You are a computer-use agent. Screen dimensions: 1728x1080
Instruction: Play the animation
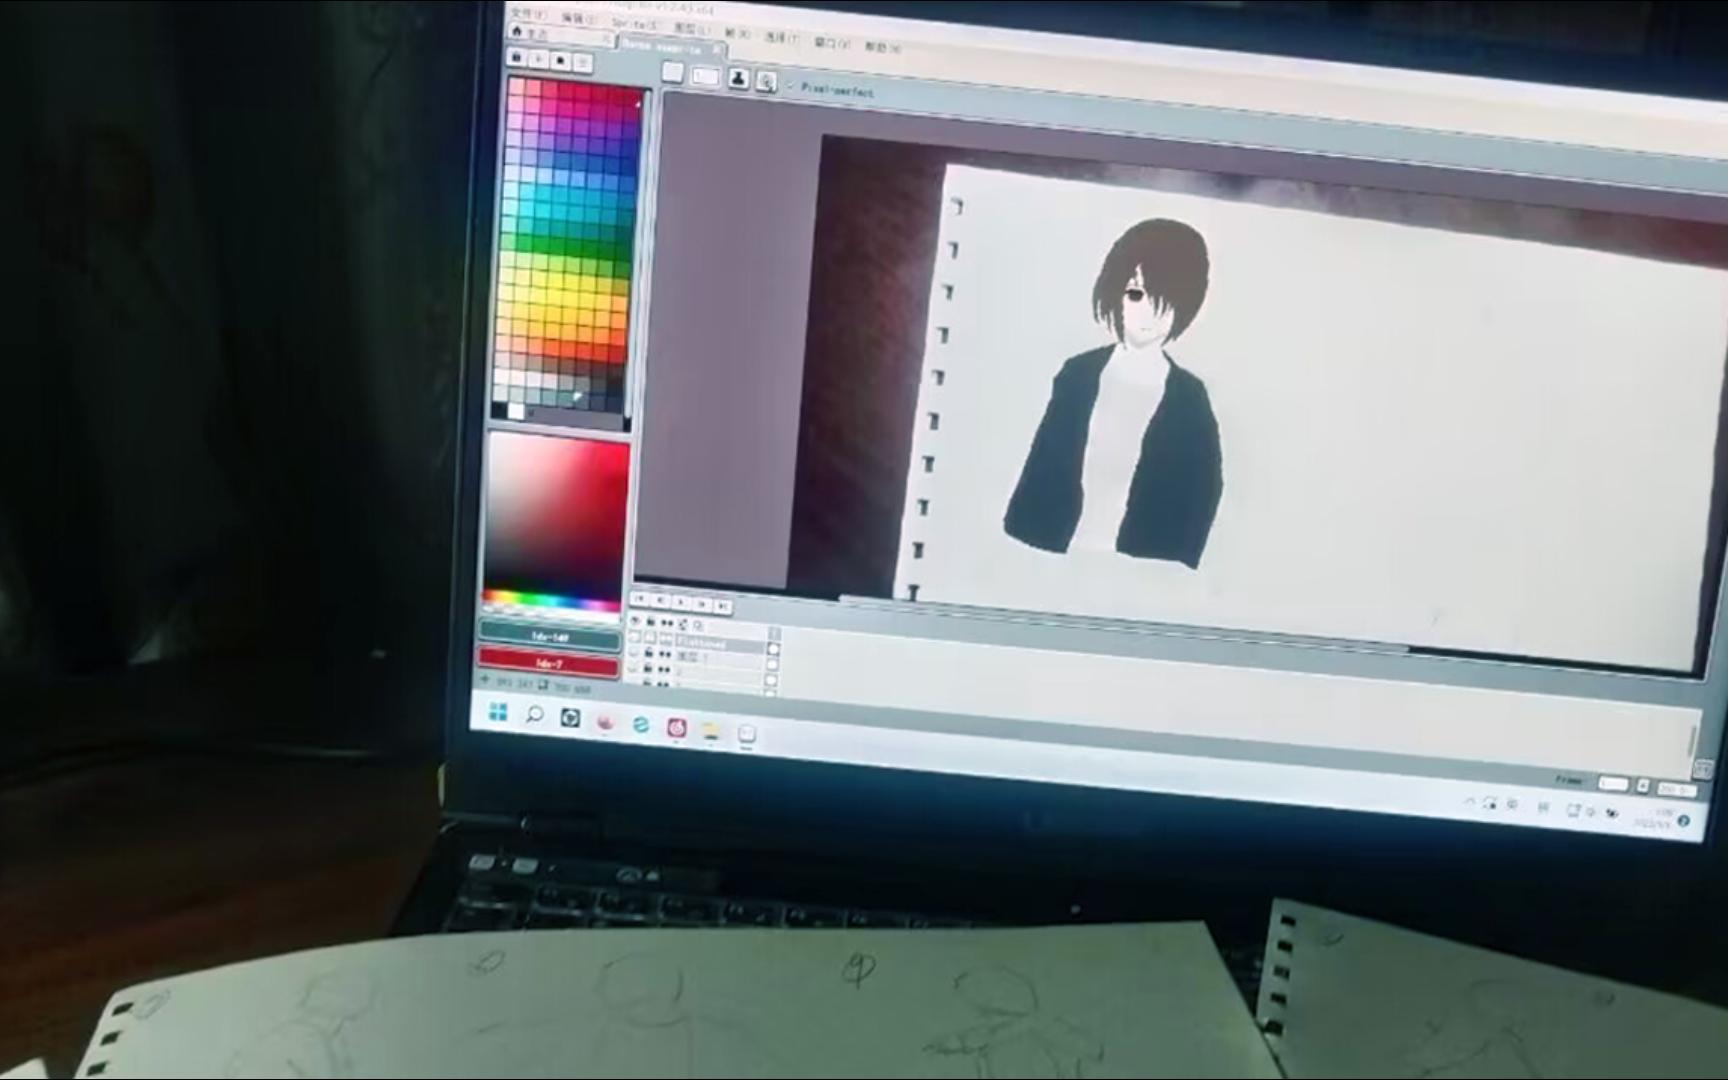tap(682, 602)
